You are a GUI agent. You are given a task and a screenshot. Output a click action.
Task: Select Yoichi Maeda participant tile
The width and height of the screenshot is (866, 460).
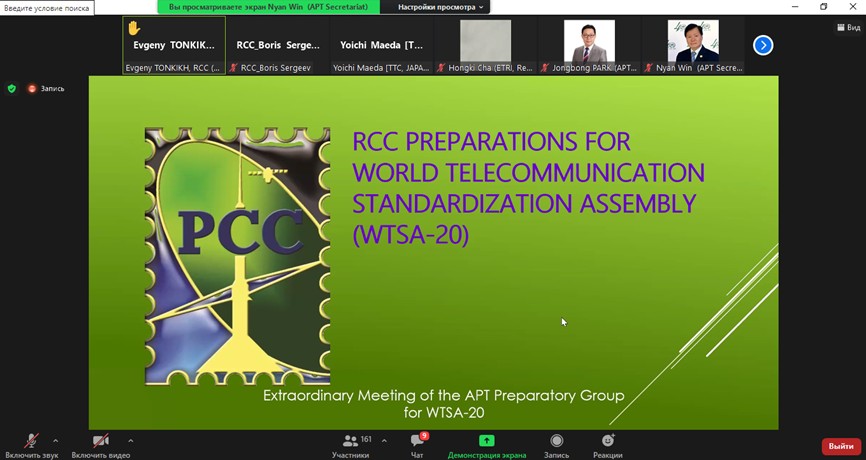coord(382,45)
